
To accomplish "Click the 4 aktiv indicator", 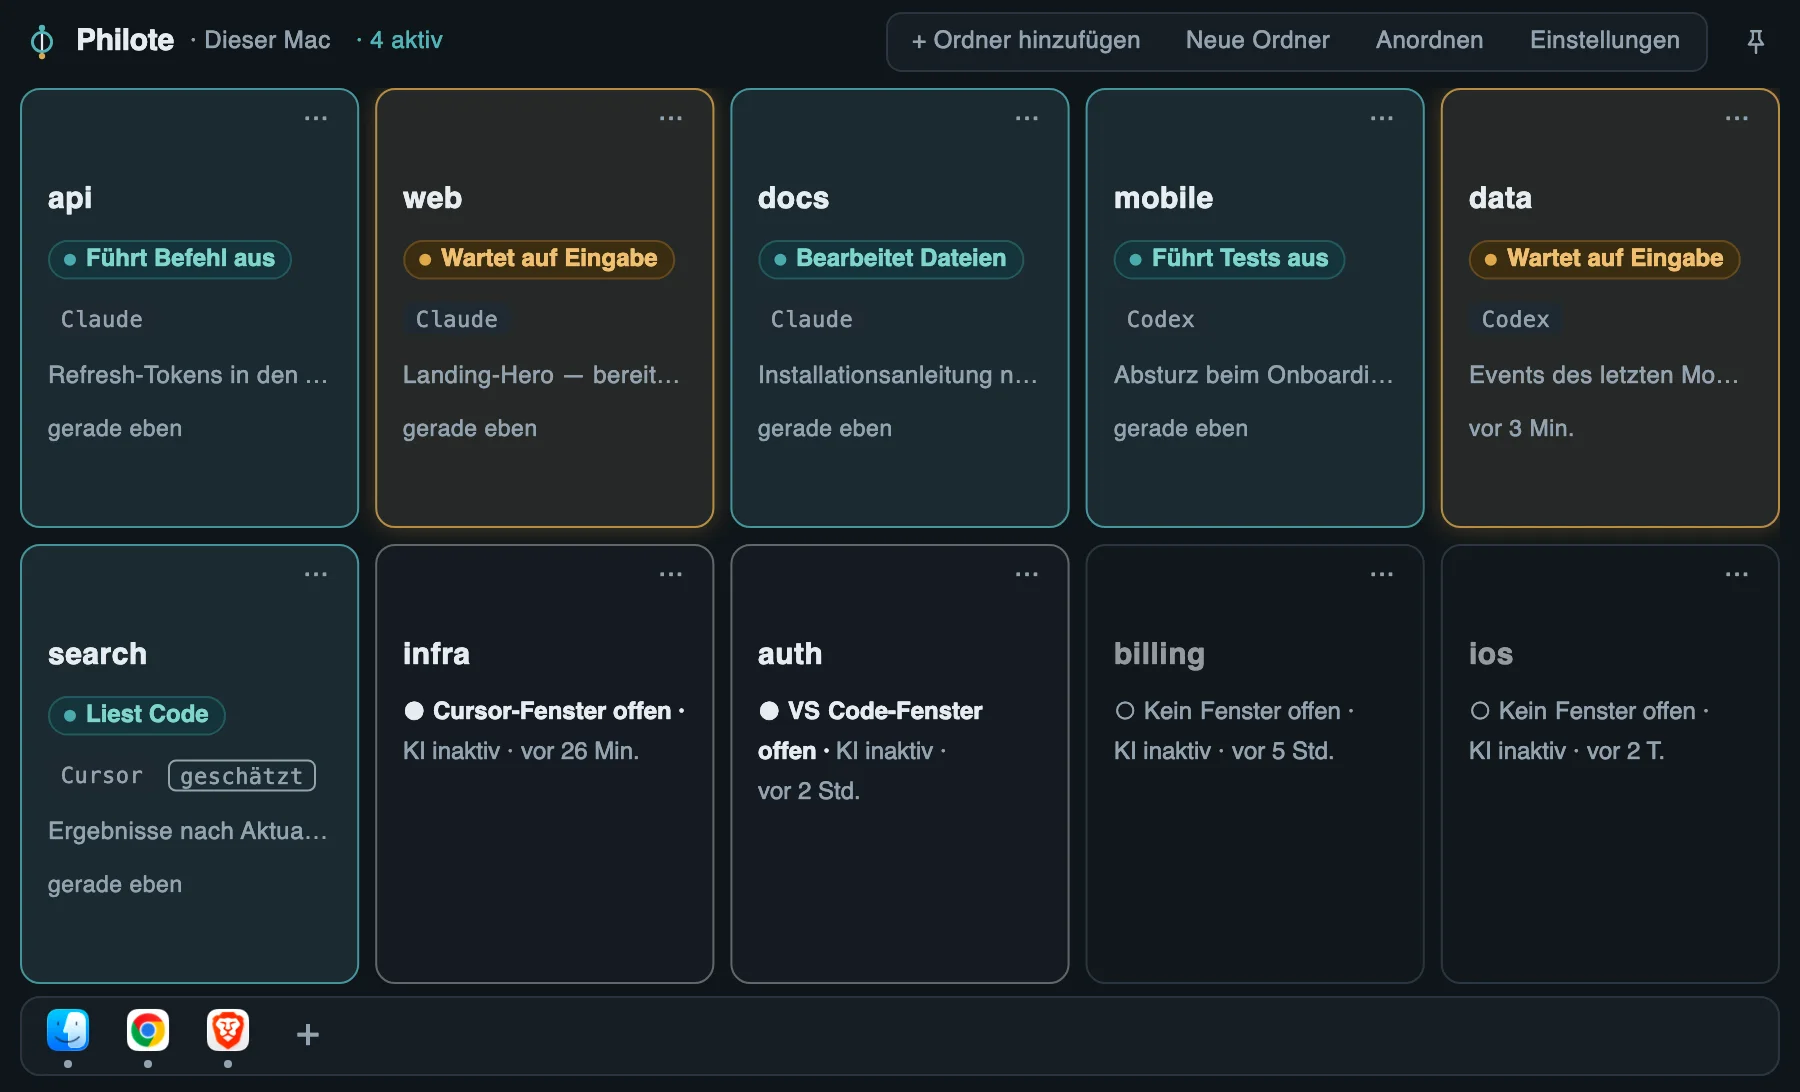I will point(400,40).
